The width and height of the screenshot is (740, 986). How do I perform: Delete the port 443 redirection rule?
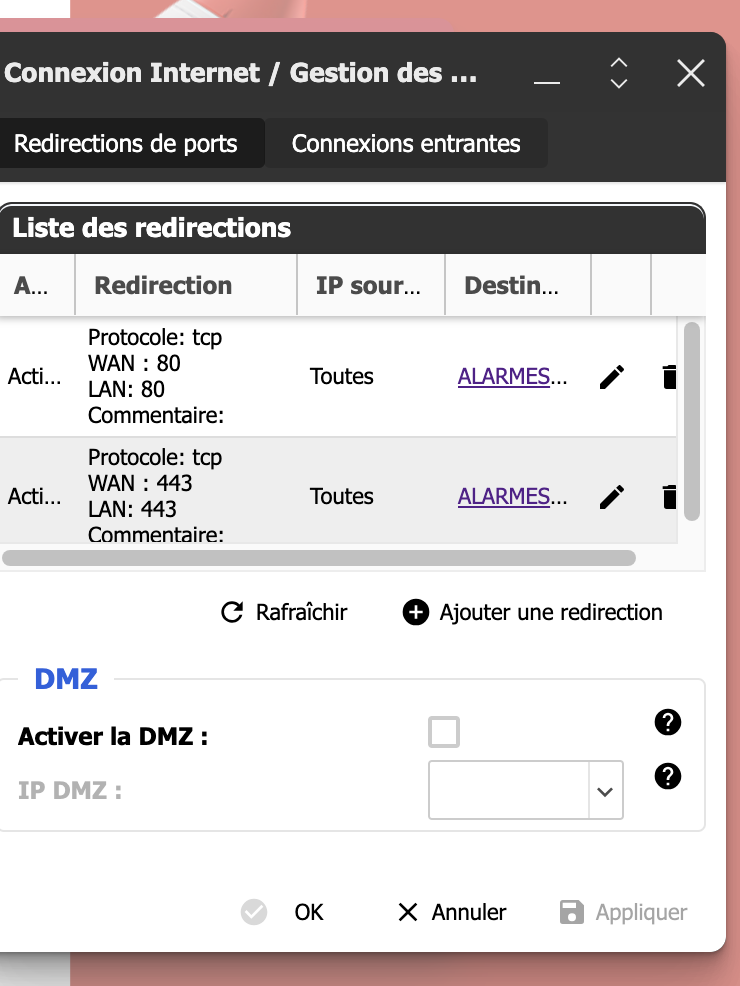pyautogui.click(x=669, y=497)
